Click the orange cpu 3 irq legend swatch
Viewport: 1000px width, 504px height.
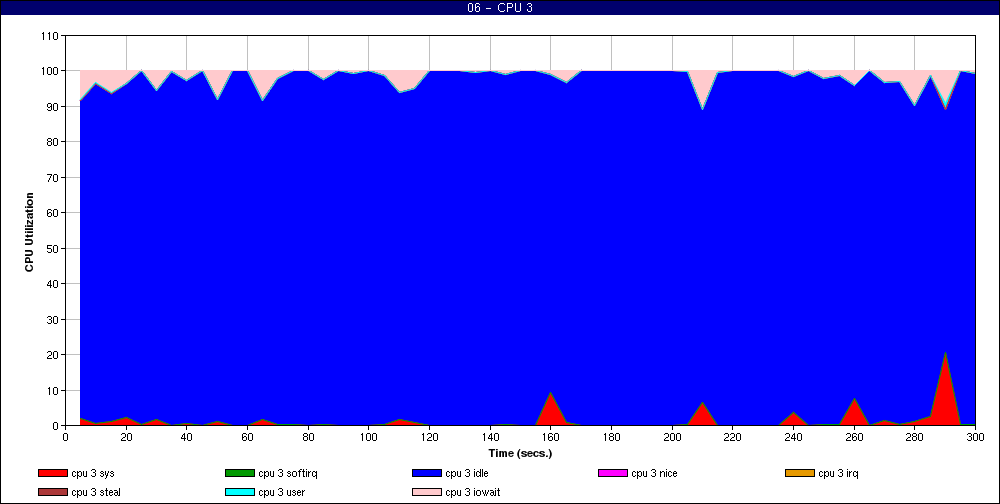click(800, 473)
